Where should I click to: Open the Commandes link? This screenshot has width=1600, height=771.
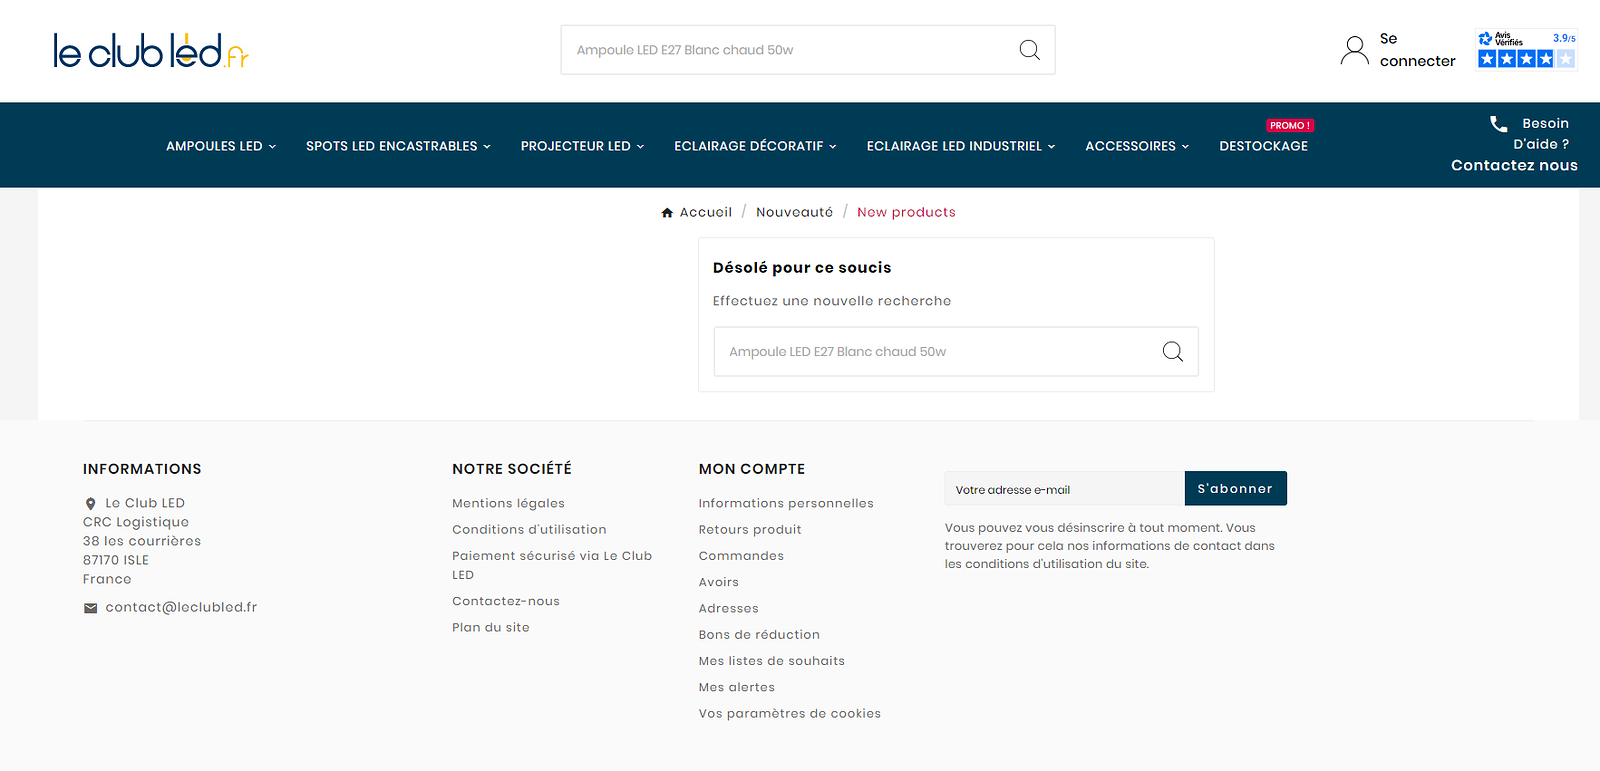pos(741,556)
